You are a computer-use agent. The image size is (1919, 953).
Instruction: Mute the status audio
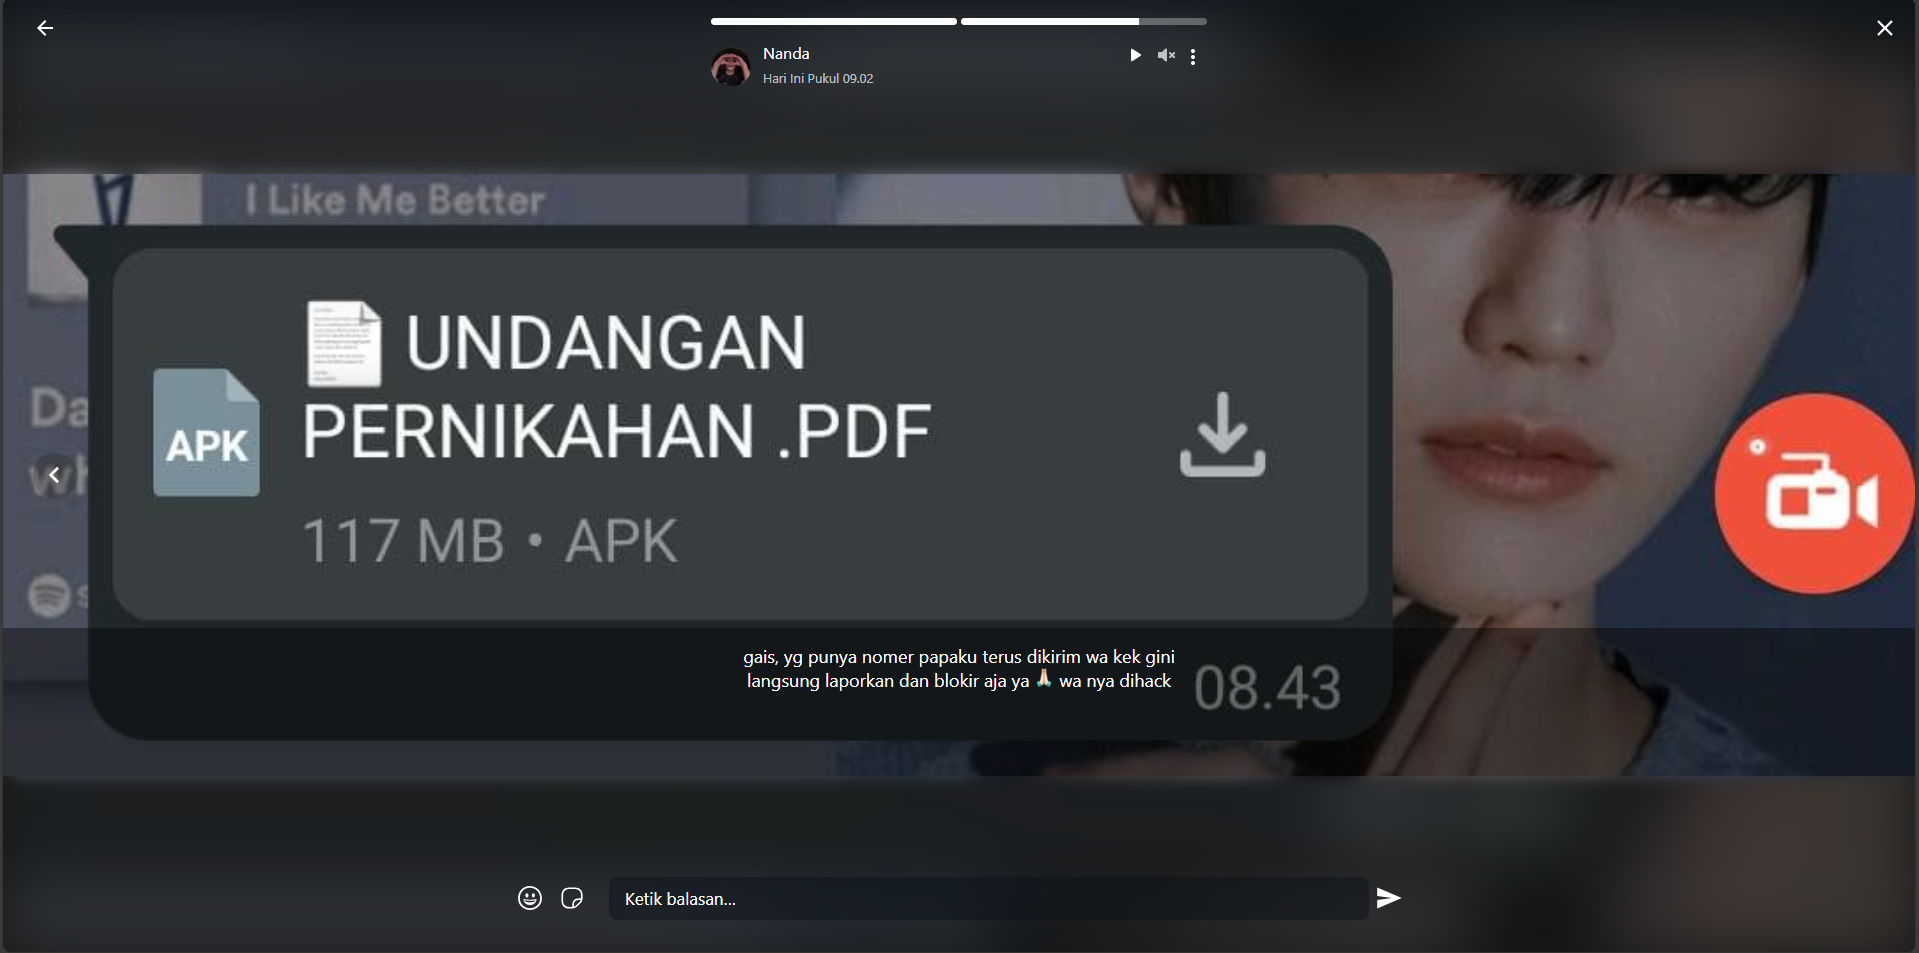pos(1165,56)
